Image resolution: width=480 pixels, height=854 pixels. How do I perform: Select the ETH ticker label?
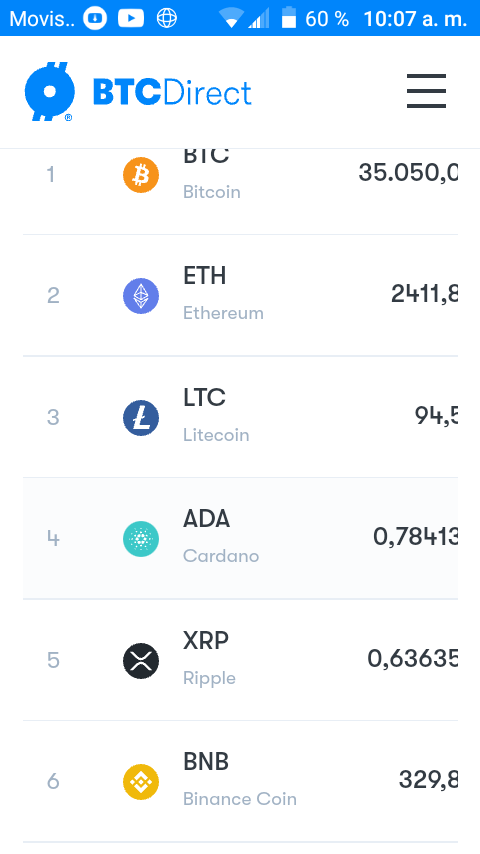point(204,276)
